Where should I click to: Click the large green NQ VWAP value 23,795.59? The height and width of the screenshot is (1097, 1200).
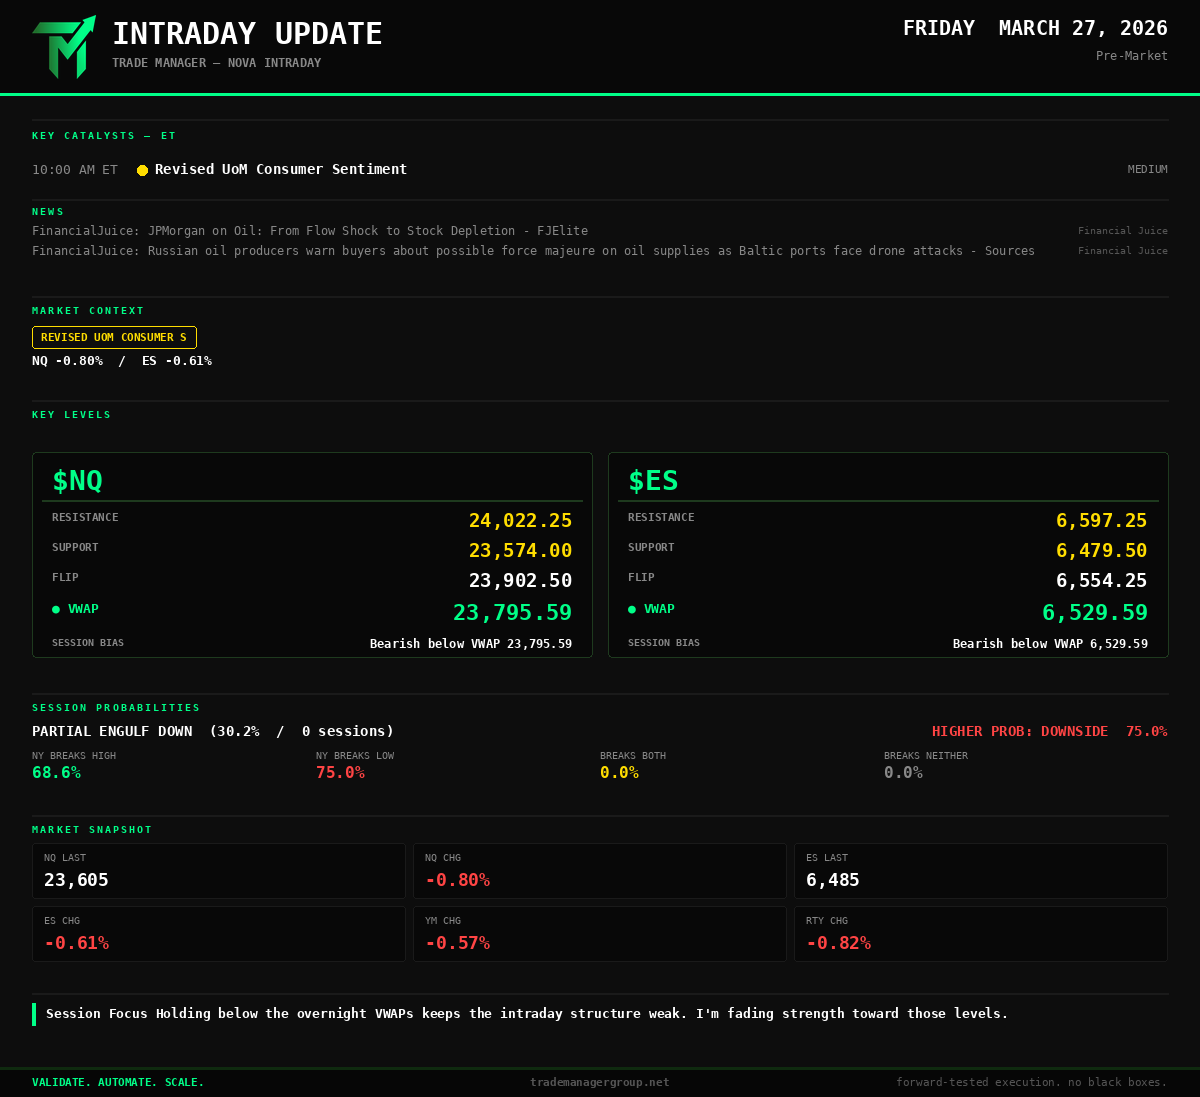512,612
